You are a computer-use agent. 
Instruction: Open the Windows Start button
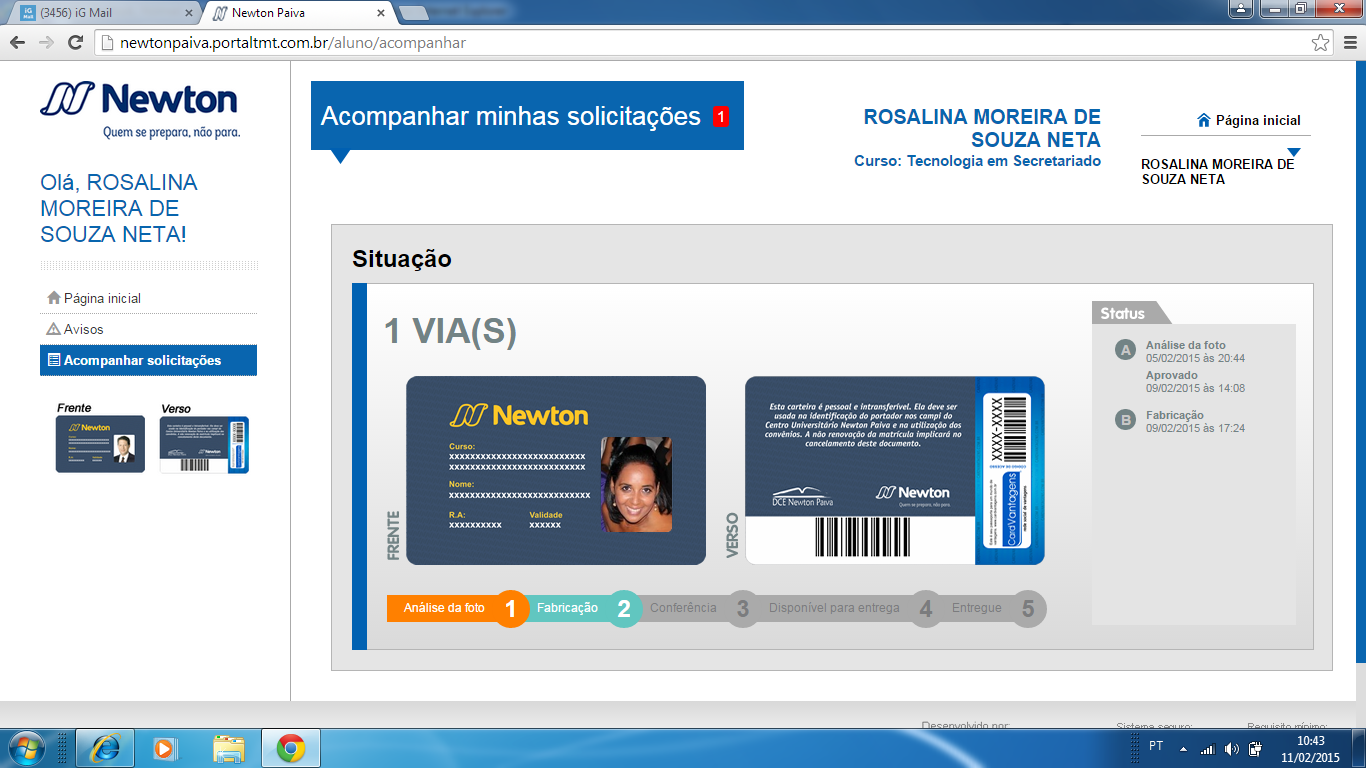click(25, 747)
